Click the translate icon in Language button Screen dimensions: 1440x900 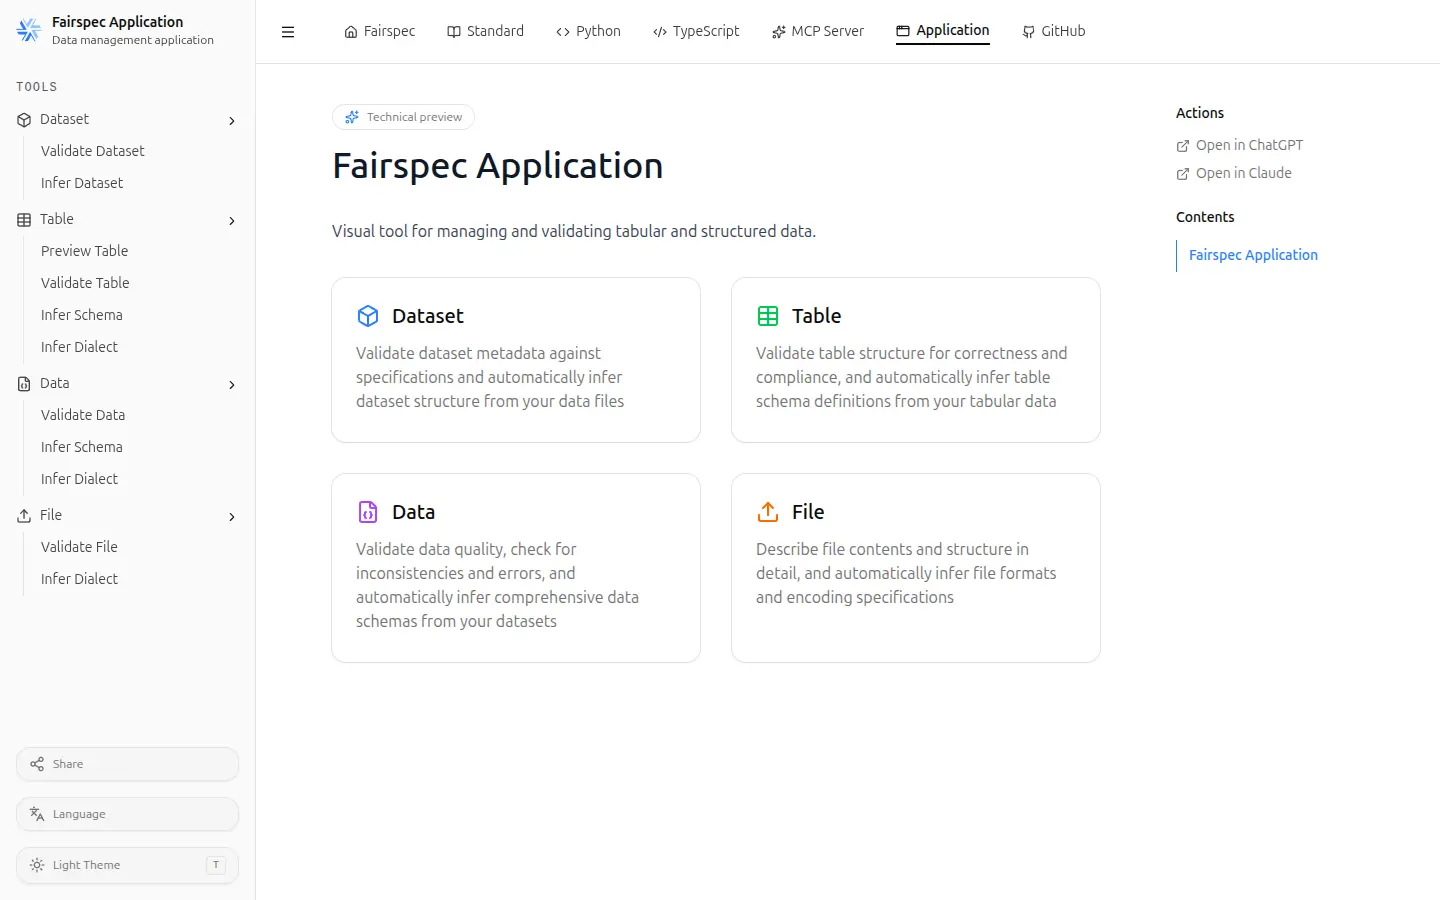click(x=37, y=814)
